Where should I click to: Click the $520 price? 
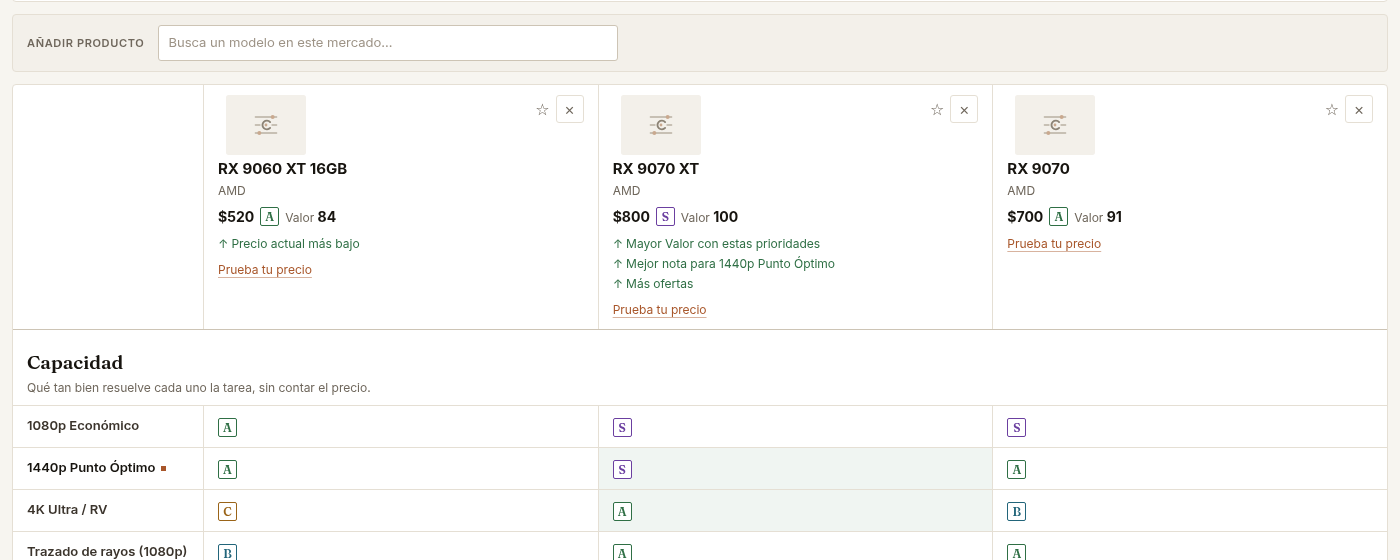[236, 217]
